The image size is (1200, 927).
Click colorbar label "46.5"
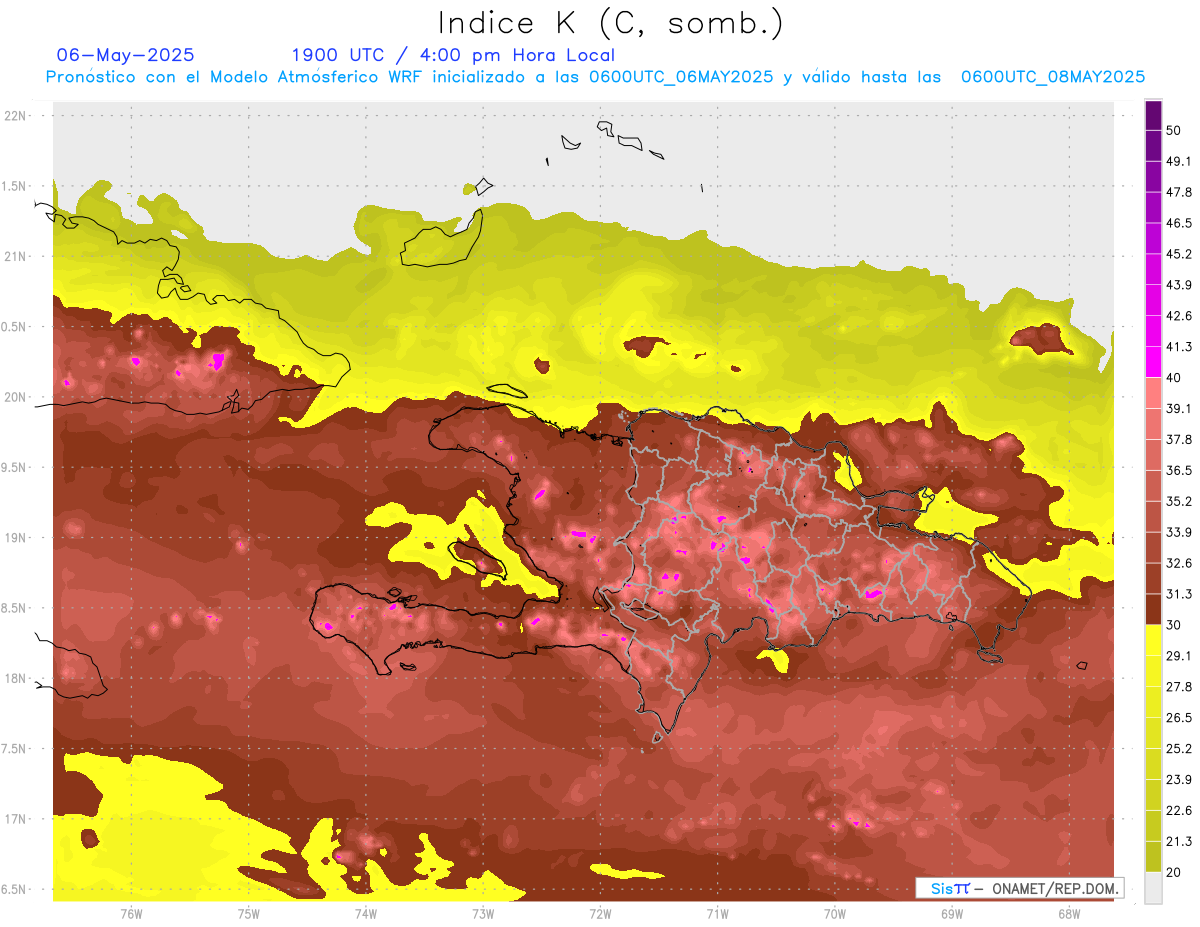1179,223
